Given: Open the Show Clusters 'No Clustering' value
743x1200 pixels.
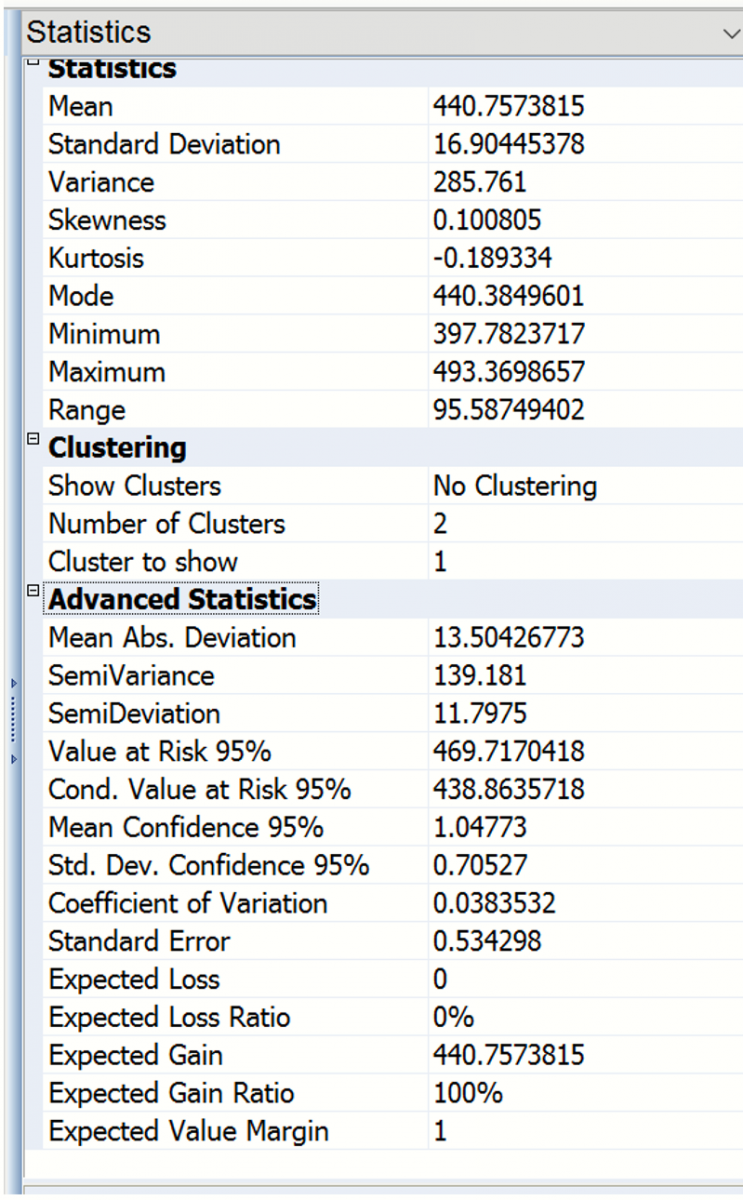Looking at the screenshot, I should 514,486.
